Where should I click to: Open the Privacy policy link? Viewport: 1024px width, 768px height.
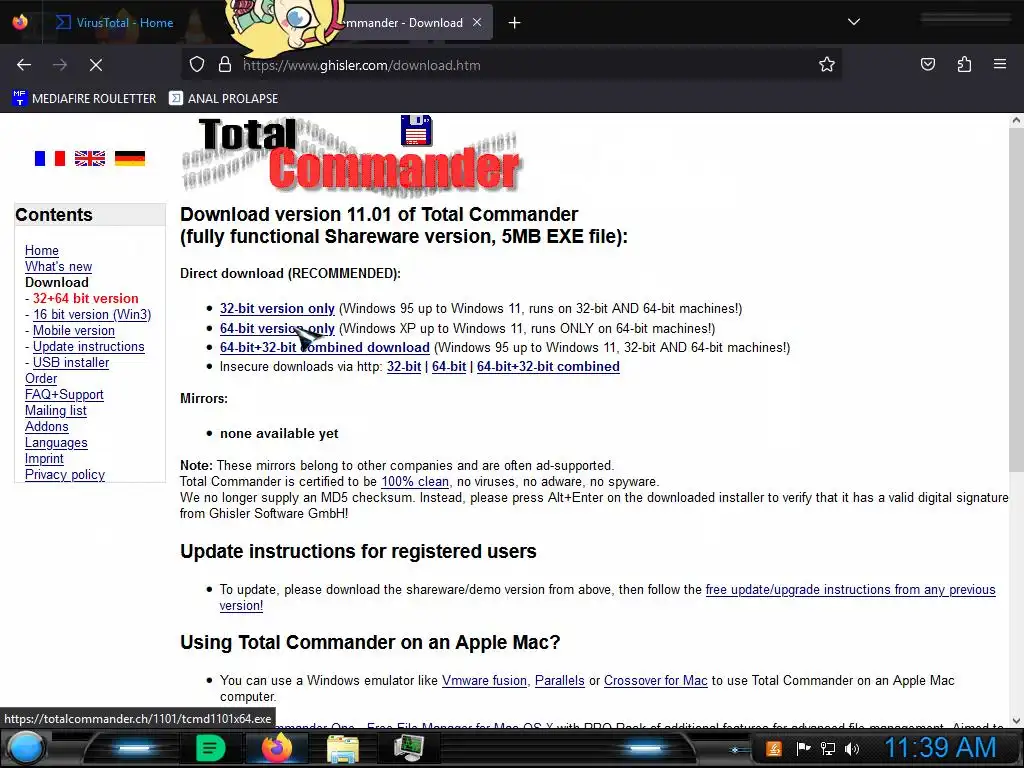tap(65, 475)
